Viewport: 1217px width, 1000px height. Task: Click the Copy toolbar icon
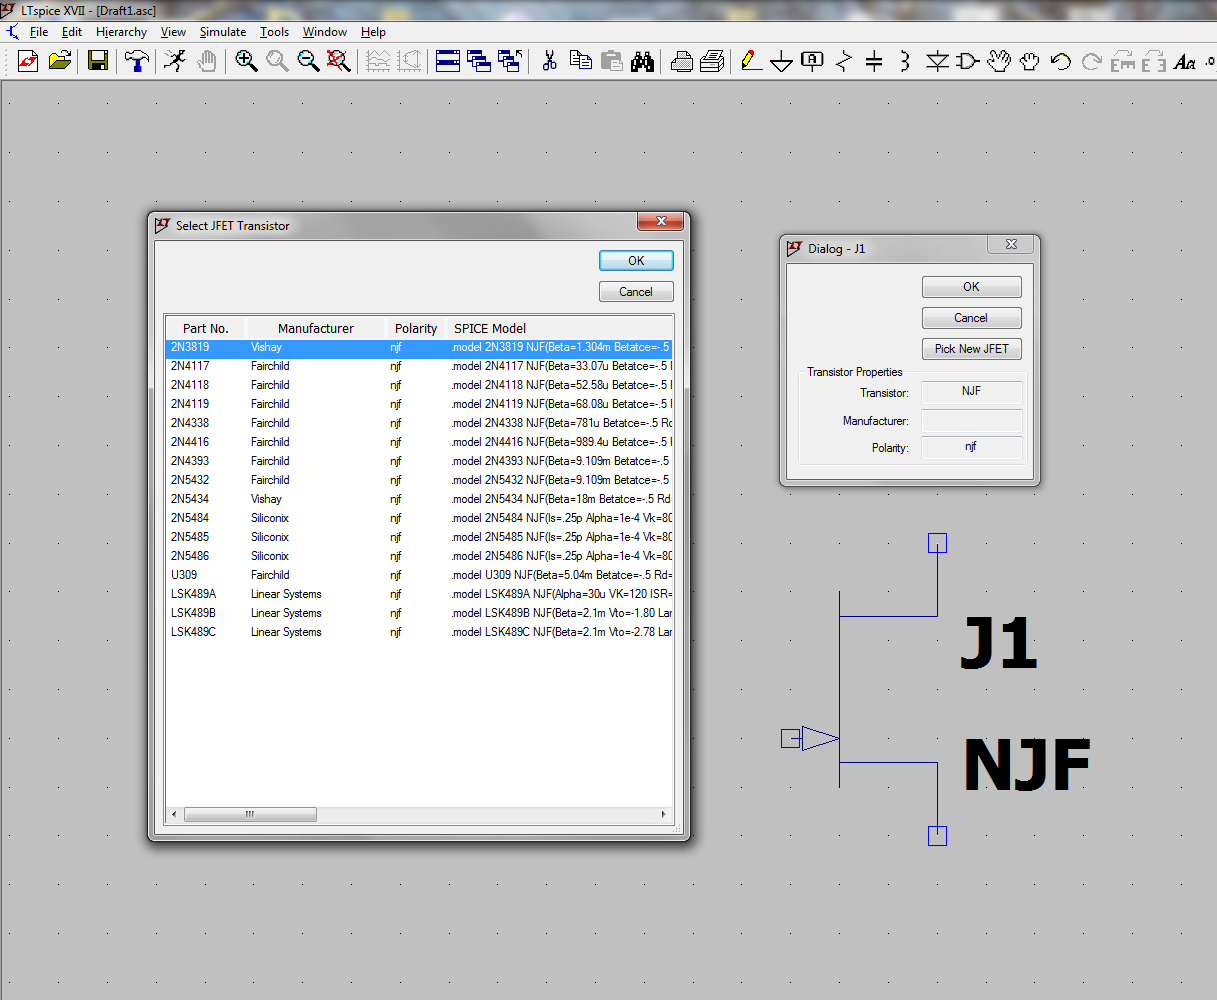[580, 61]
